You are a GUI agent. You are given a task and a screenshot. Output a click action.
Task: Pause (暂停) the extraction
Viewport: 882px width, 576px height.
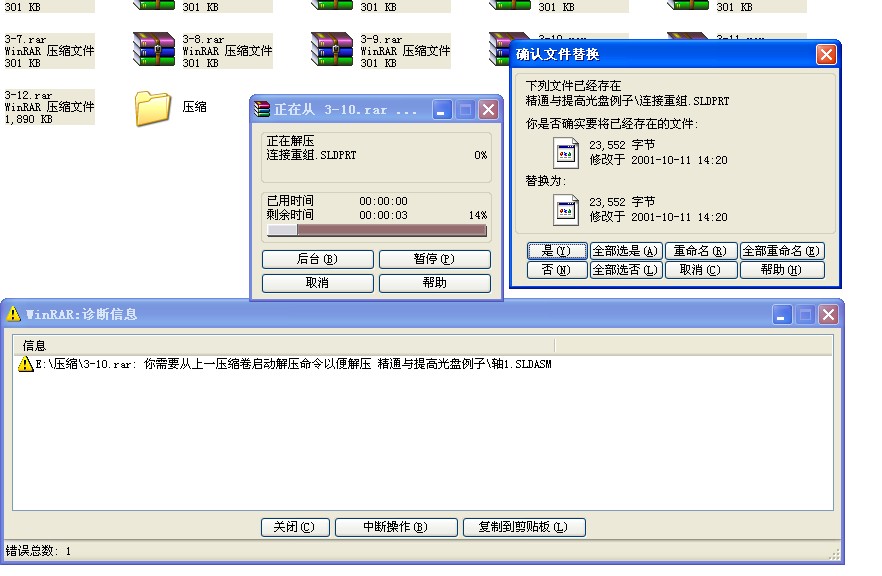pos(434,259)
